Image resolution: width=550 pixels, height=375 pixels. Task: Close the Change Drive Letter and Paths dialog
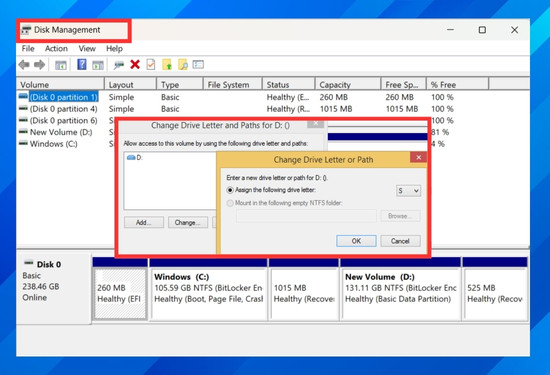(315, 123)
